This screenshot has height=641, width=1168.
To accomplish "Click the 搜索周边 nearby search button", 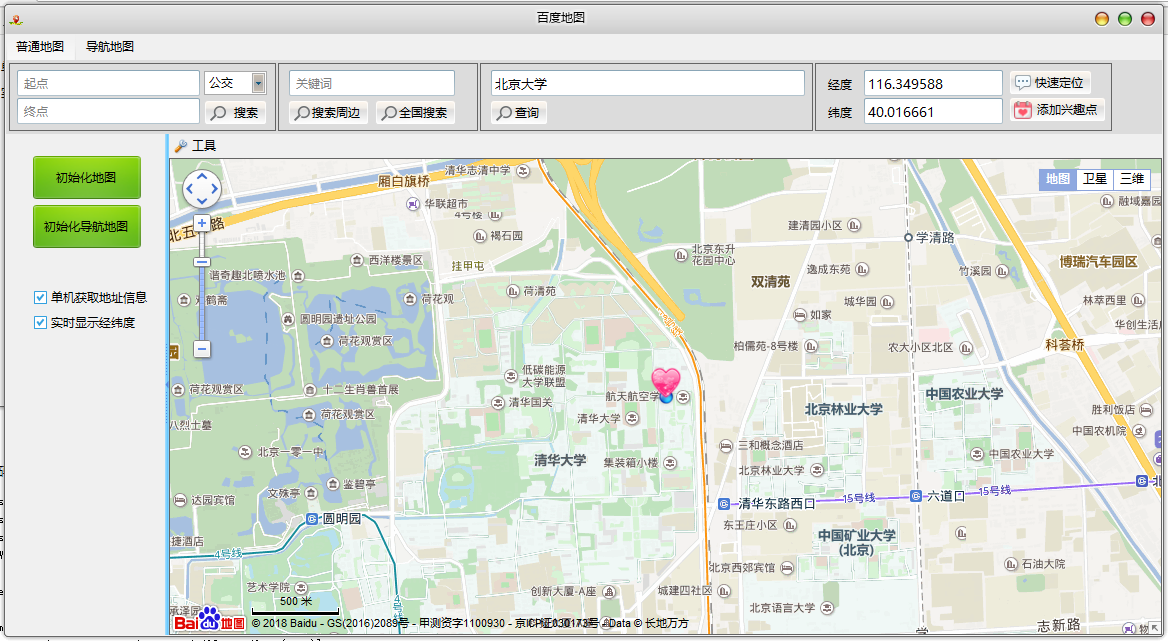I will click(x=328, y=112).
